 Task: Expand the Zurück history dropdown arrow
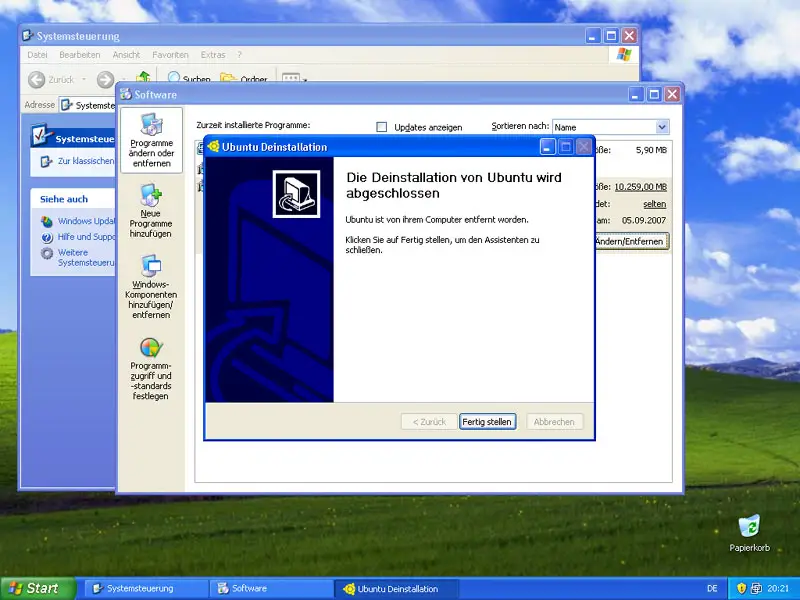pos(84,80)
